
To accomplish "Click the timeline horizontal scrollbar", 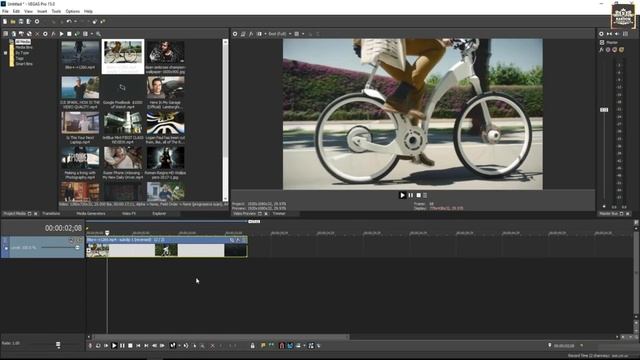I will 221,337.
